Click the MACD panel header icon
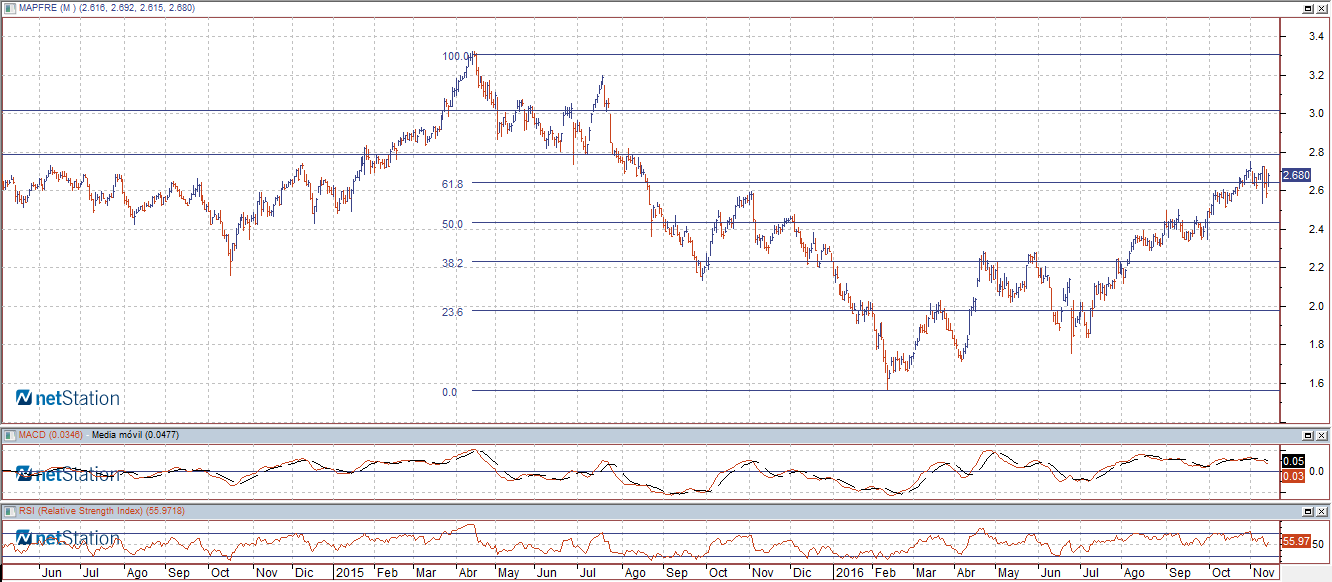Viewport: 1332px width, 582px height. tap(9, 435)
